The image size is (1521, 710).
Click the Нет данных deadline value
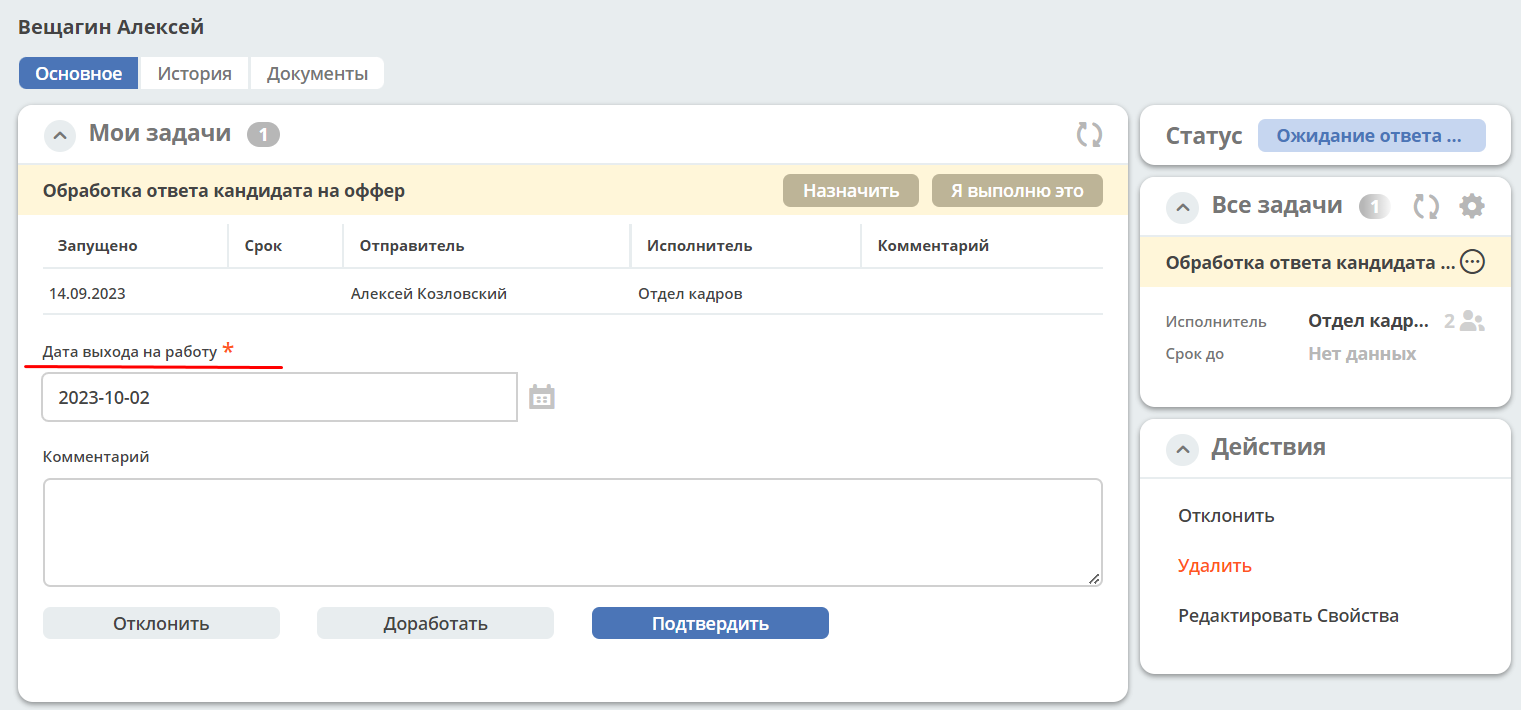click(1362, 354)
